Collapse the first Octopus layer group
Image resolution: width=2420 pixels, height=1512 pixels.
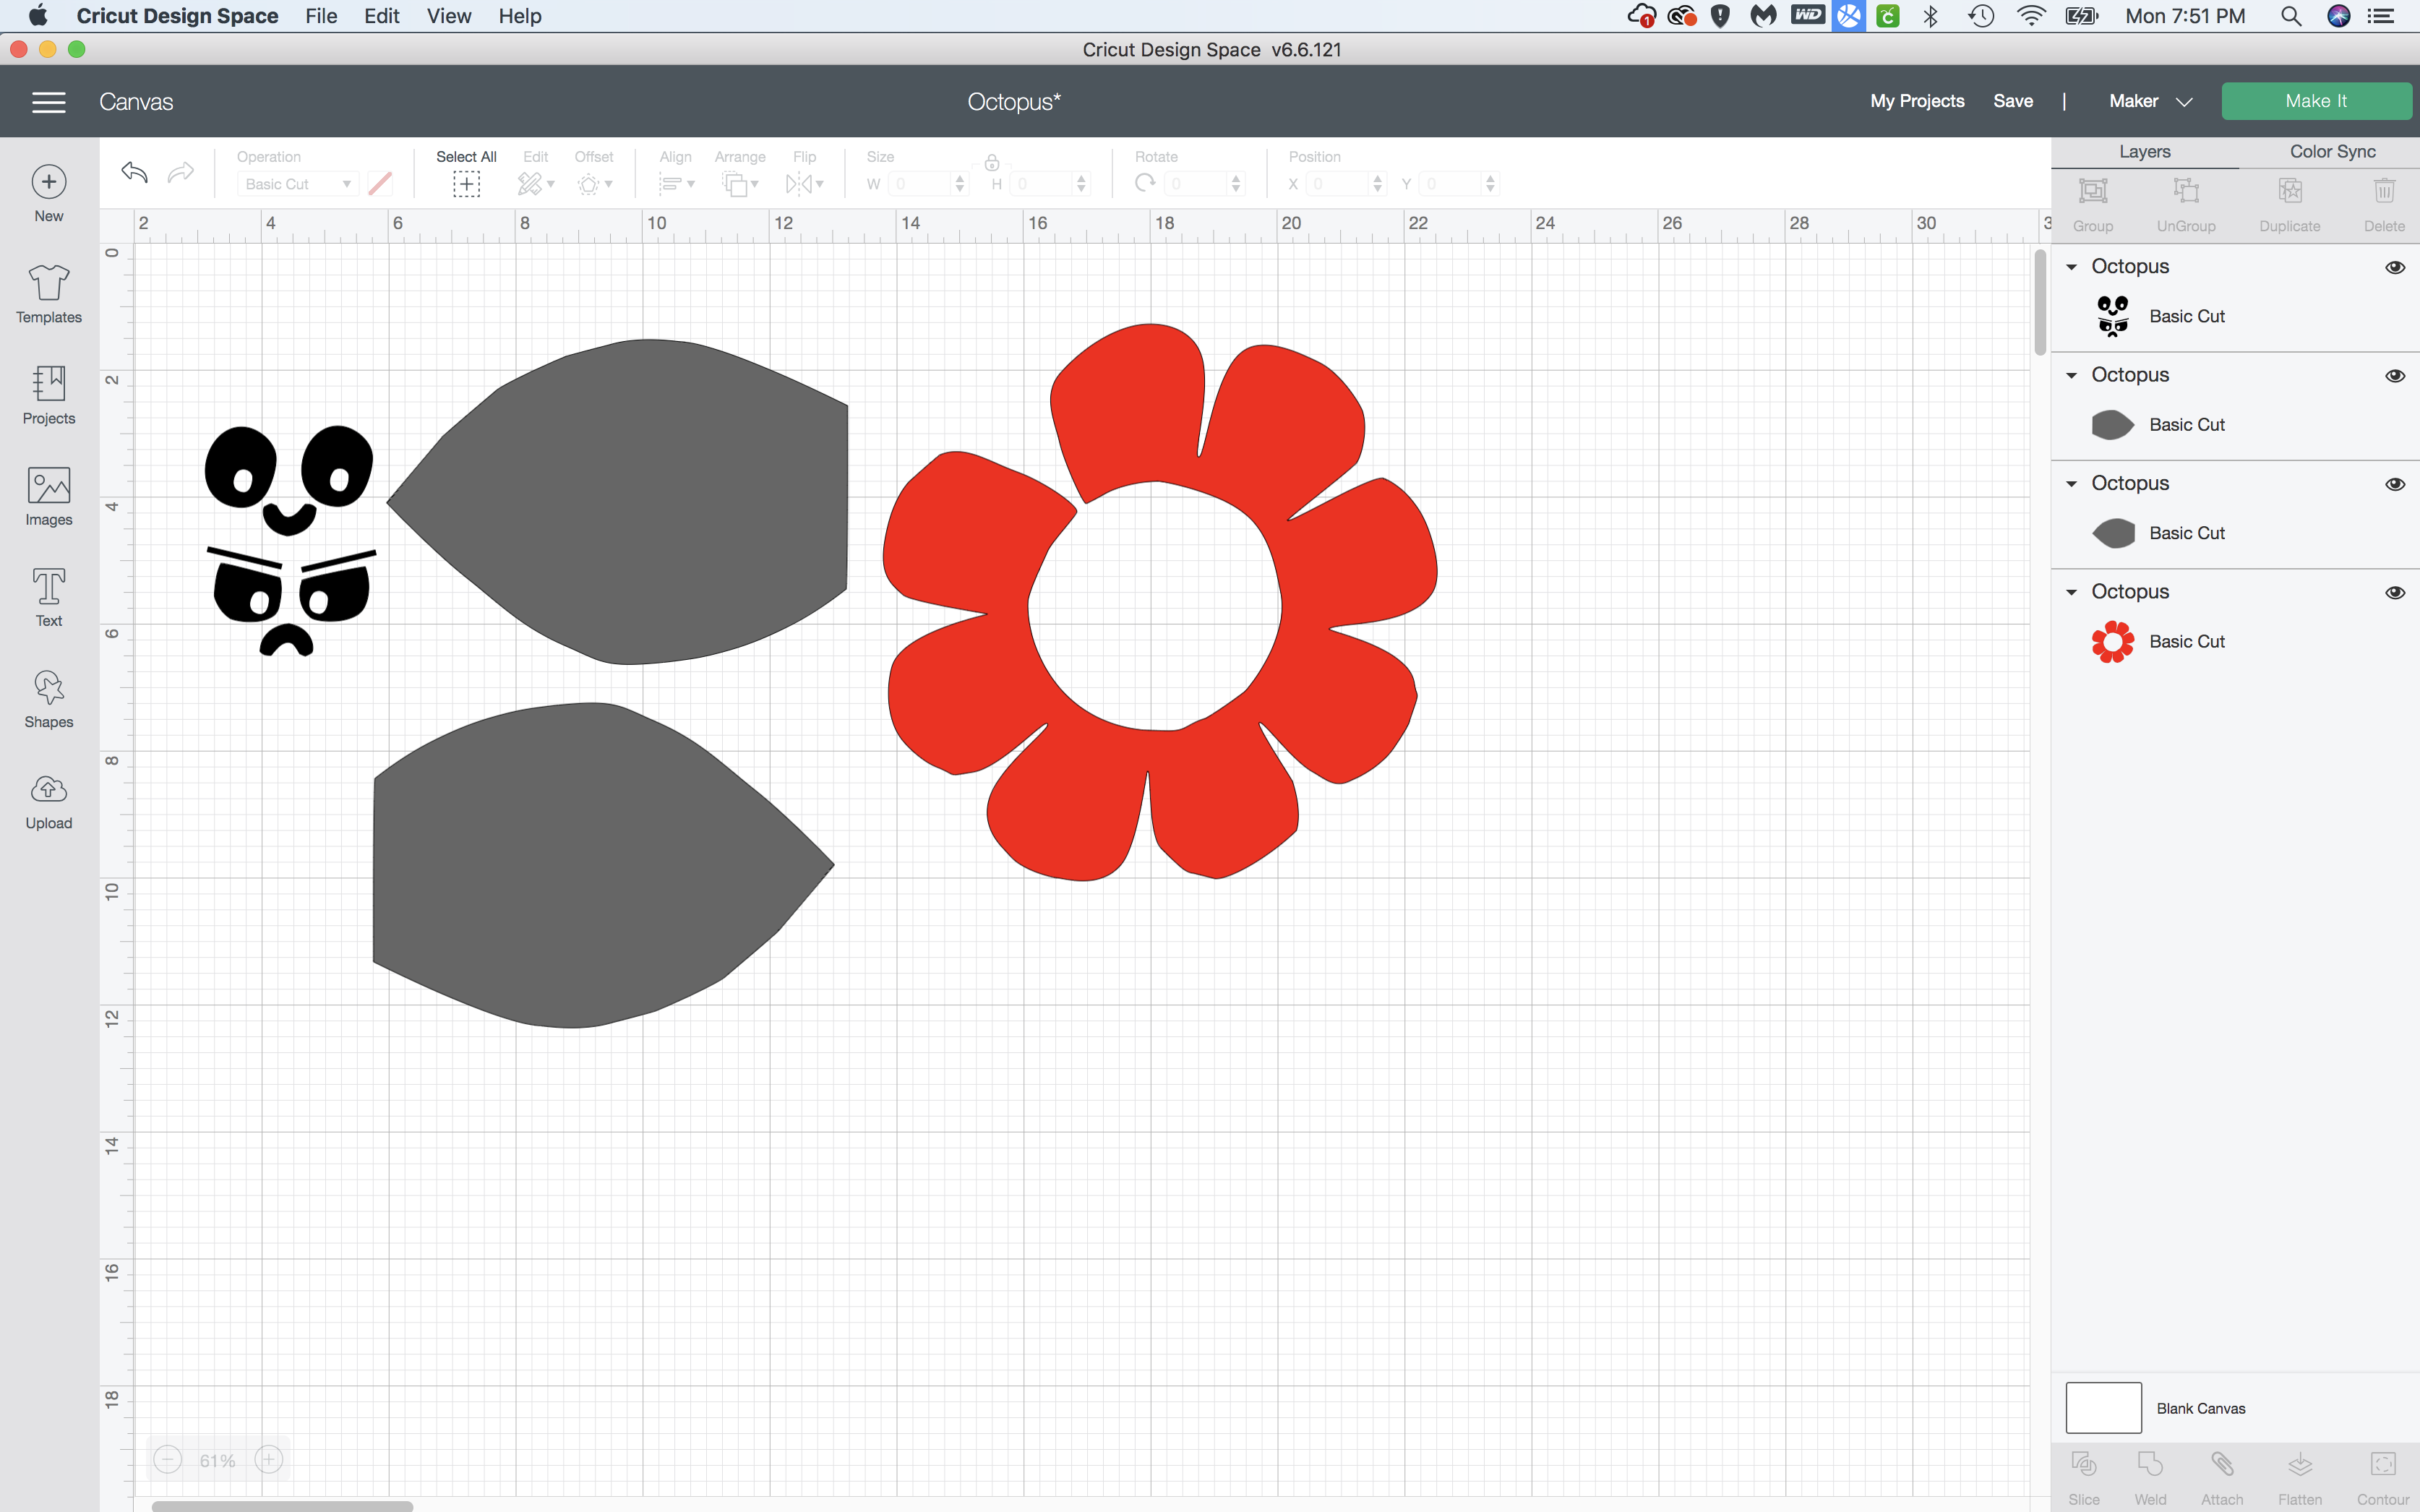[2071, 267]
